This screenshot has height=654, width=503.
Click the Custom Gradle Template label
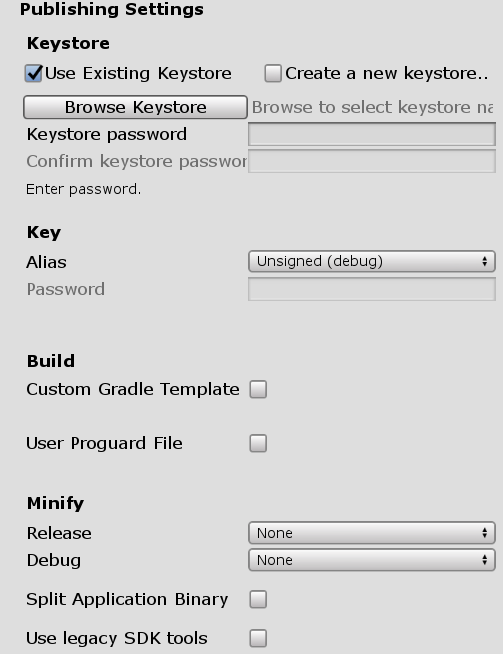pyautogui.click(x=133, y=389)
